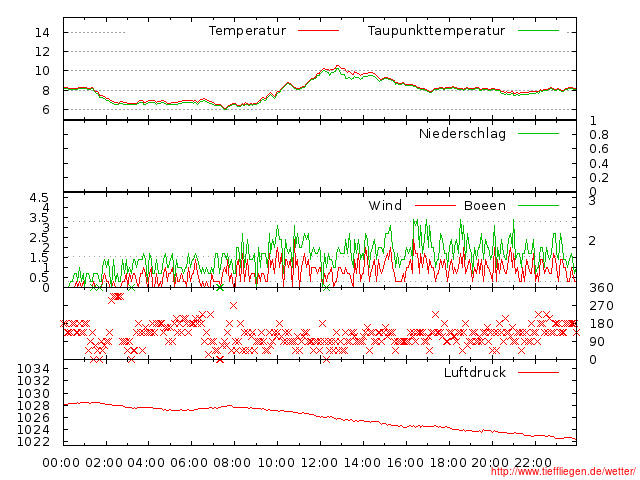Click the 360 wind direction axis value
Screen dimensions: 640x480
[601, 288]
